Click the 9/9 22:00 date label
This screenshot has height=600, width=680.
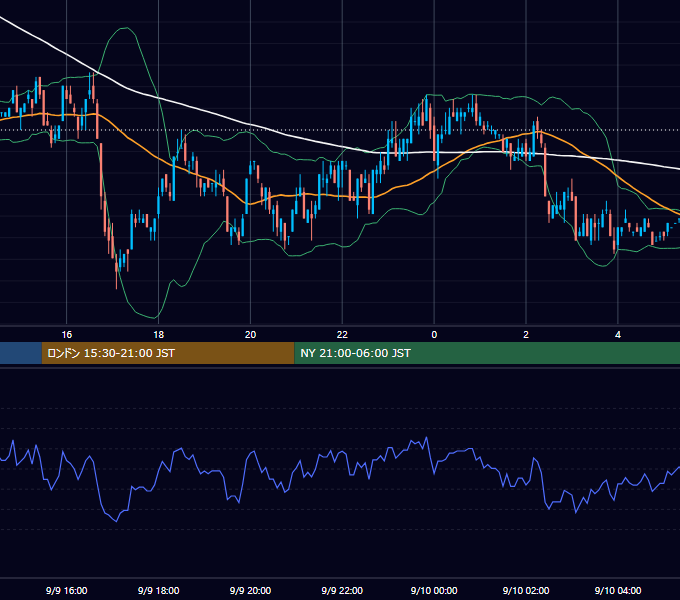[x=342, y=590]
